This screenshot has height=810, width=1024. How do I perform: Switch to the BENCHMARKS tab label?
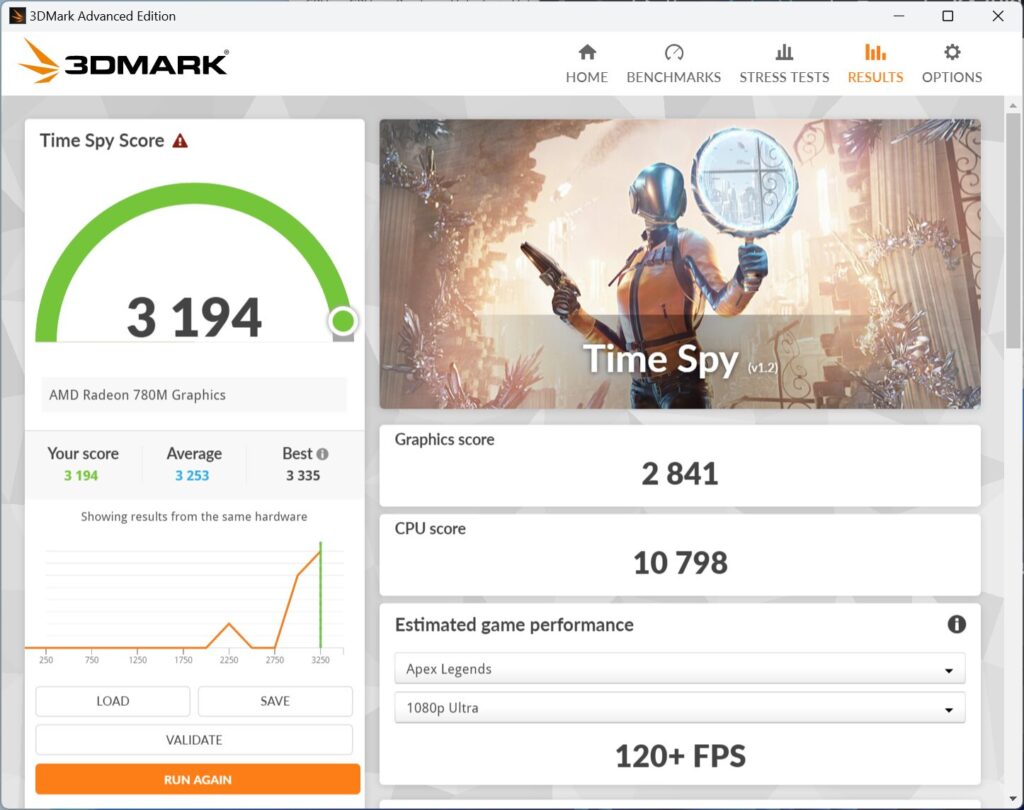tap(673, 77)
